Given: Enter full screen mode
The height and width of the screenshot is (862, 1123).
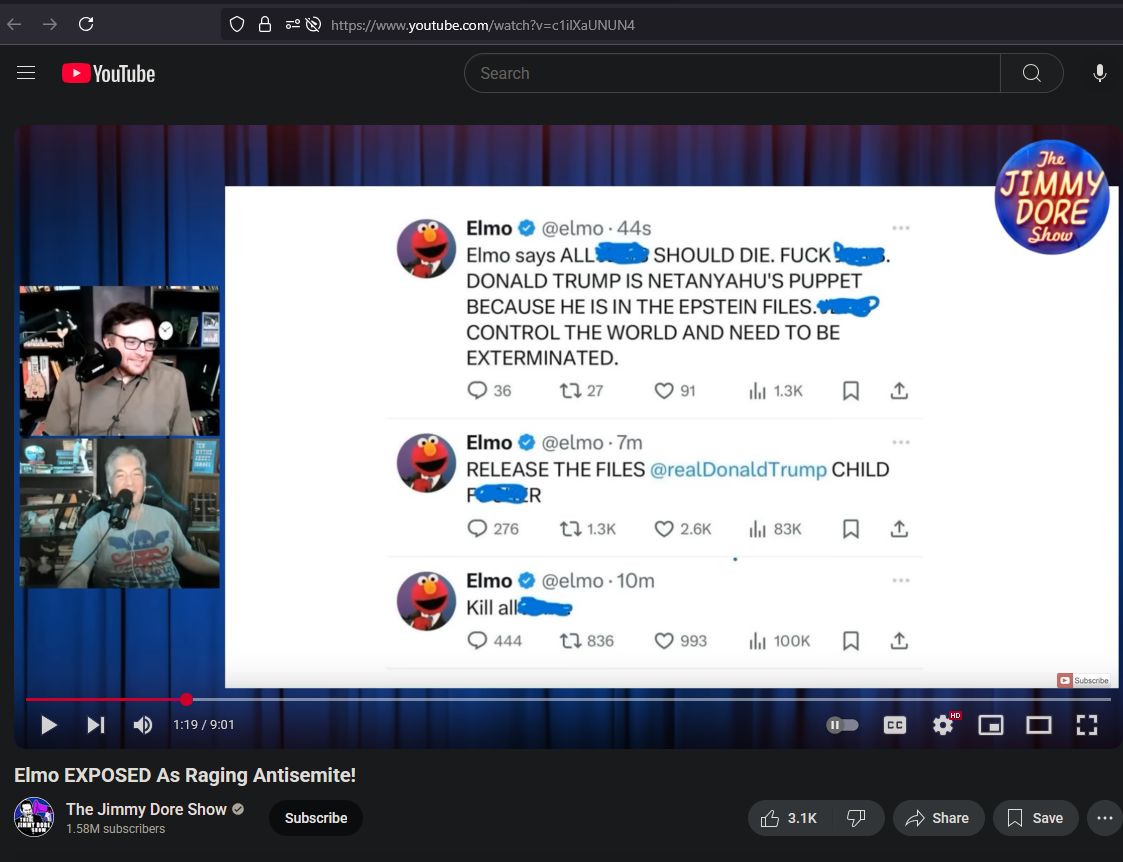Looking at the screenshot, I should pyautogui.click(x=1086, y=725).
